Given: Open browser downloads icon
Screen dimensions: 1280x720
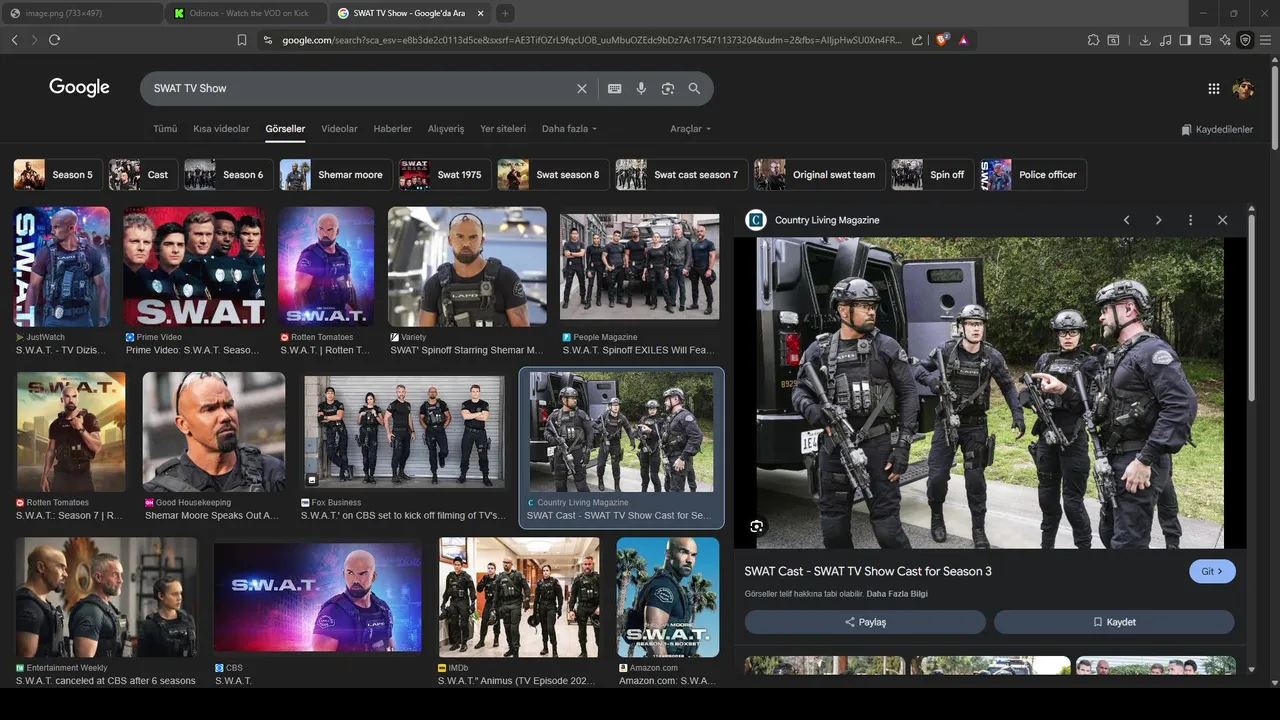Looking at the screenshot, I should [x=1145, y=40].
